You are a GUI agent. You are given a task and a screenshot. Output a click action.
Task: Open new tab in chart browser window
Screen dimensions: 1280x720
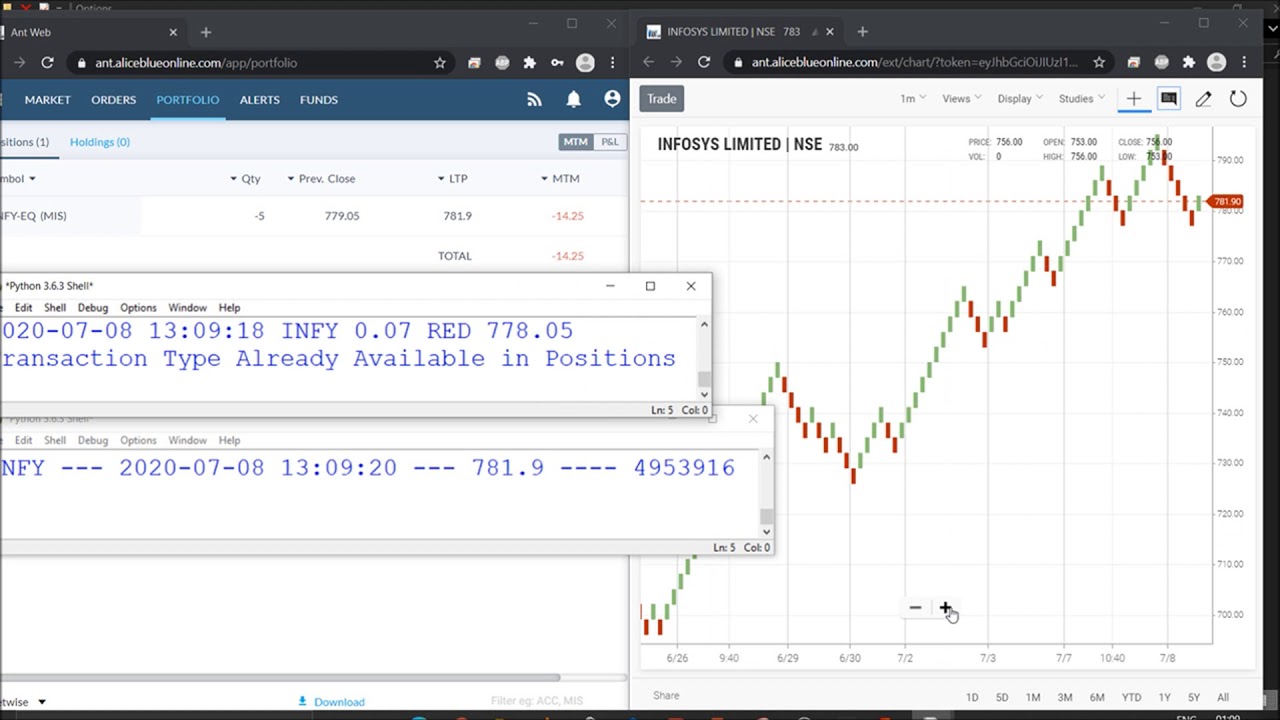(x=862, y=31)
